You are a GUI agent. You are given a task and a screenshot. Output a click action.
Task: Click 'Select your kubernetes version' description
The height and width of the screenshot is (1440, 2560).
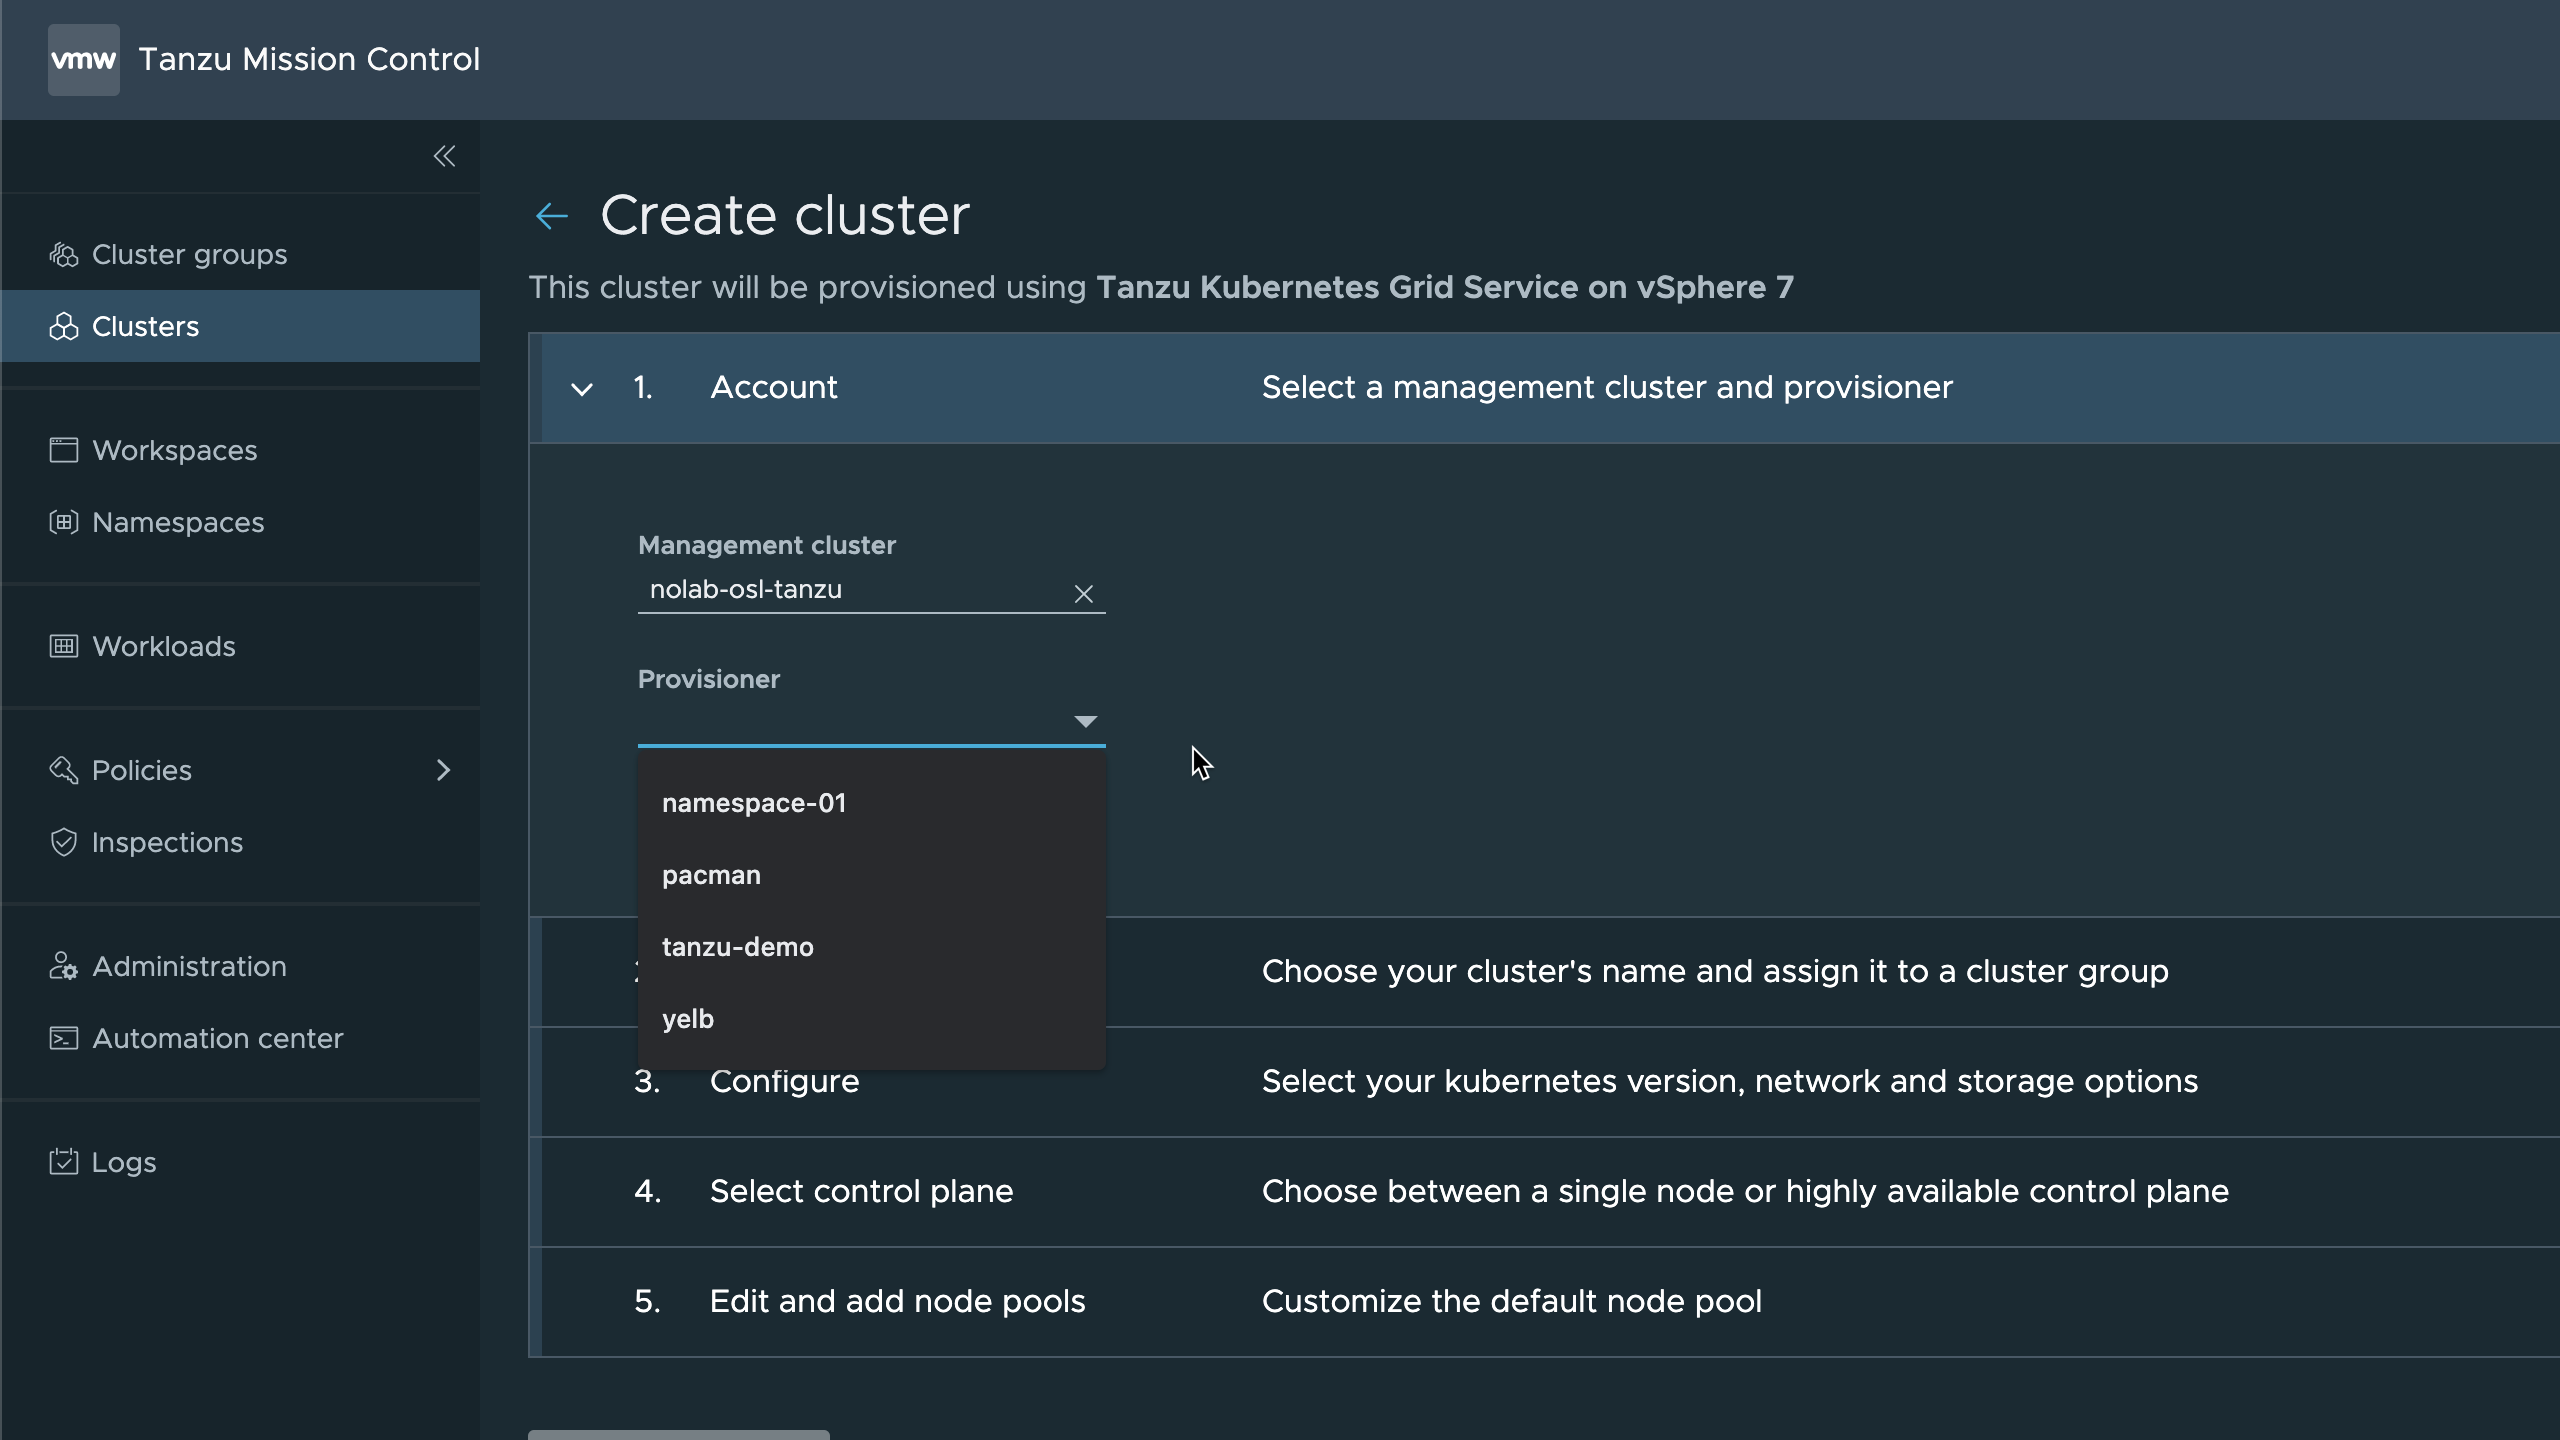[x=1730, y=1082]
